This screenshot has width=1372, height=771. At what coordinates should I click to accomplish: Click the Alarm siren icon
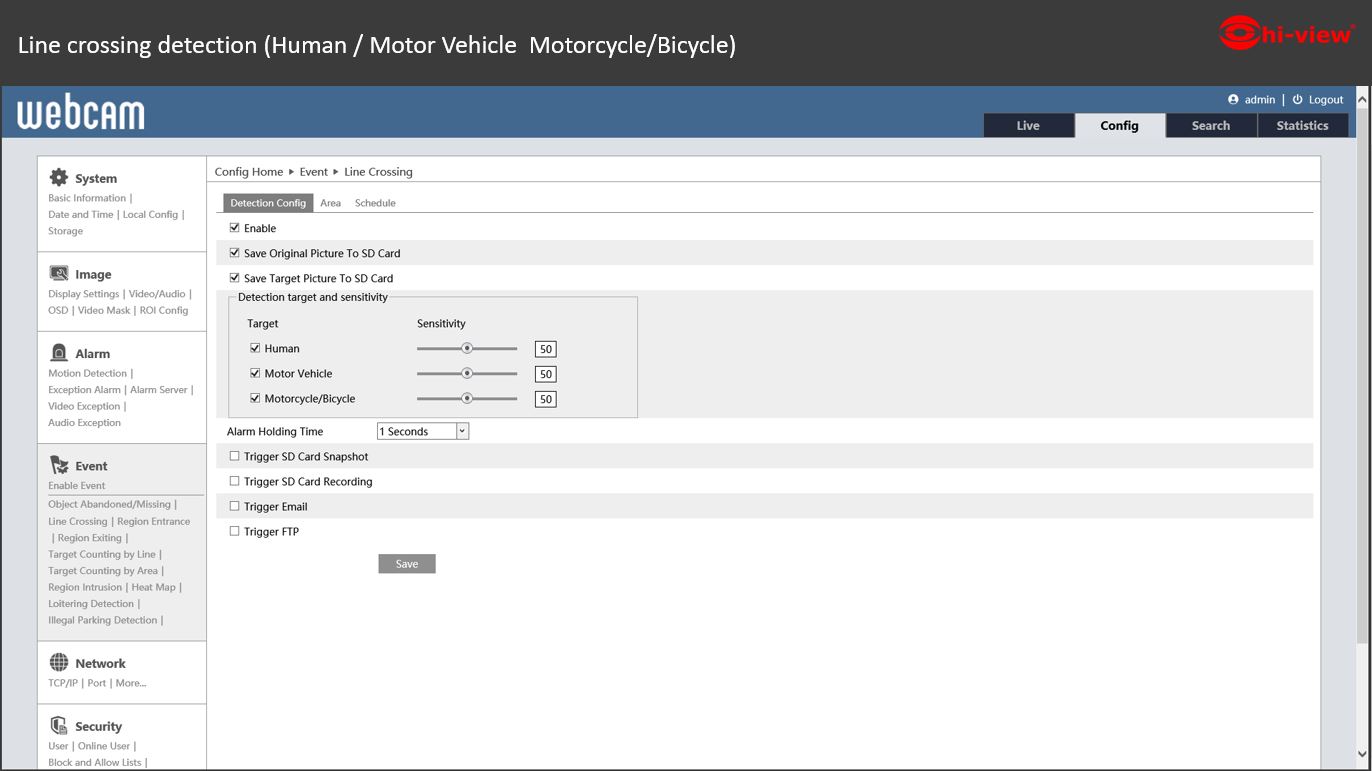tap(59, 353)
